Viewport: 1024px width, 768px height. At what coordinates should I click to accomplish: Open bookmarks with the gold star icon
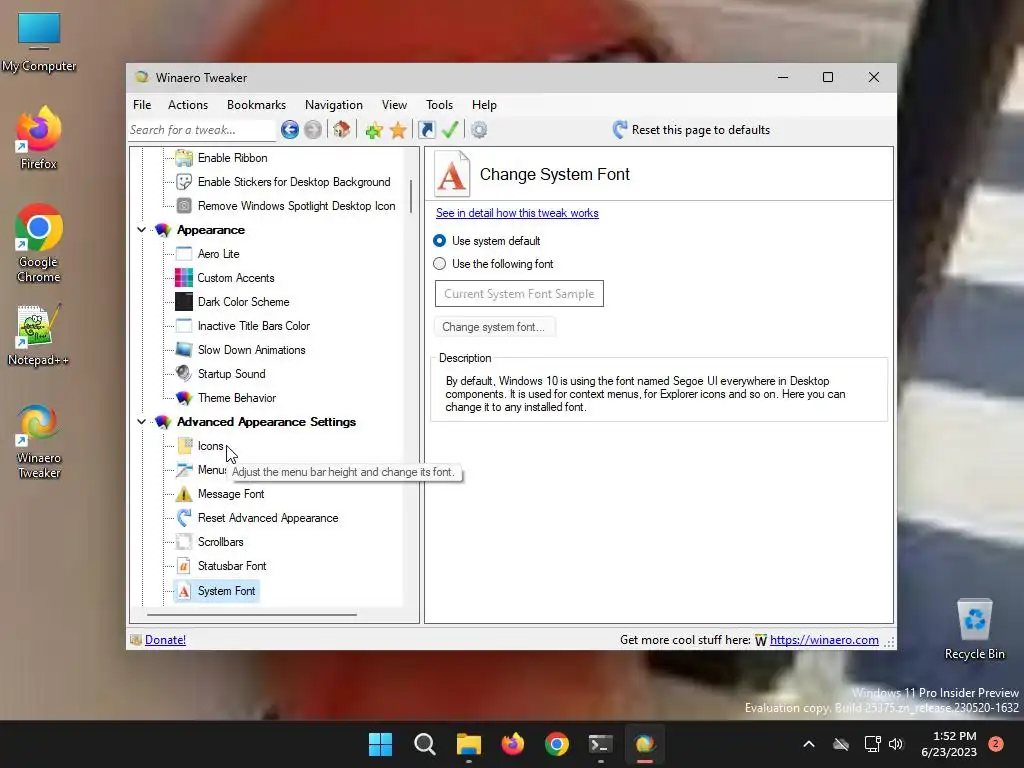[398, 130]
